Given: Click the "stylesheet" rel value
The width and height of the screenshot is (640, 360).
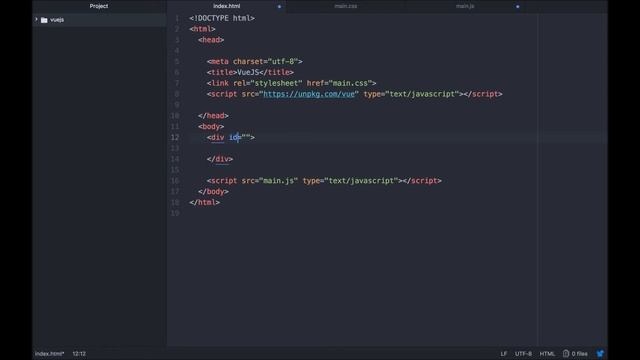Looking at the screenshot, I should coord(276,83).
